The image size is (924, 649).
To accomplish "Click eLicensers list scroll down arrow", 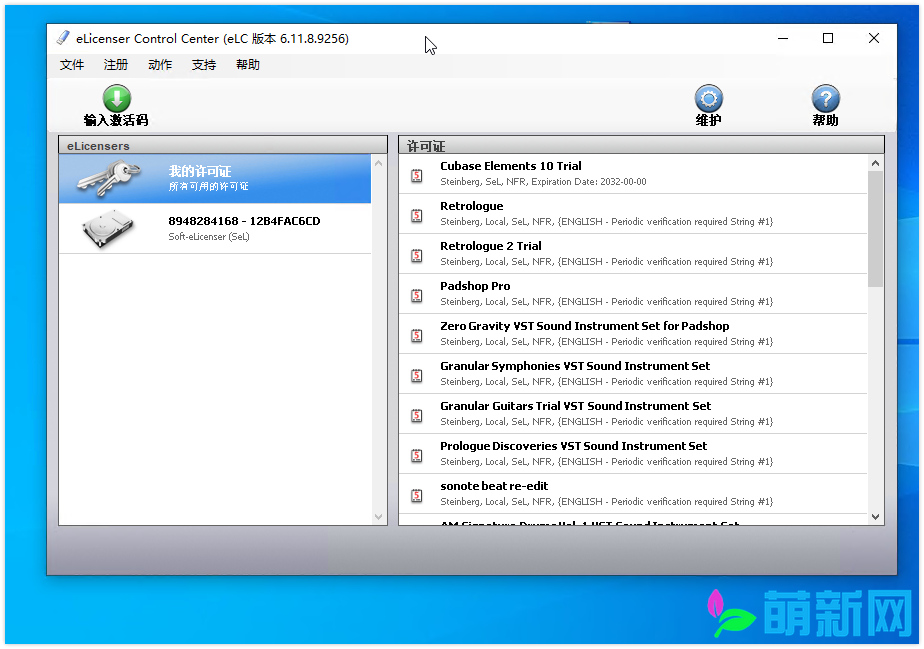I will (378, 517).
